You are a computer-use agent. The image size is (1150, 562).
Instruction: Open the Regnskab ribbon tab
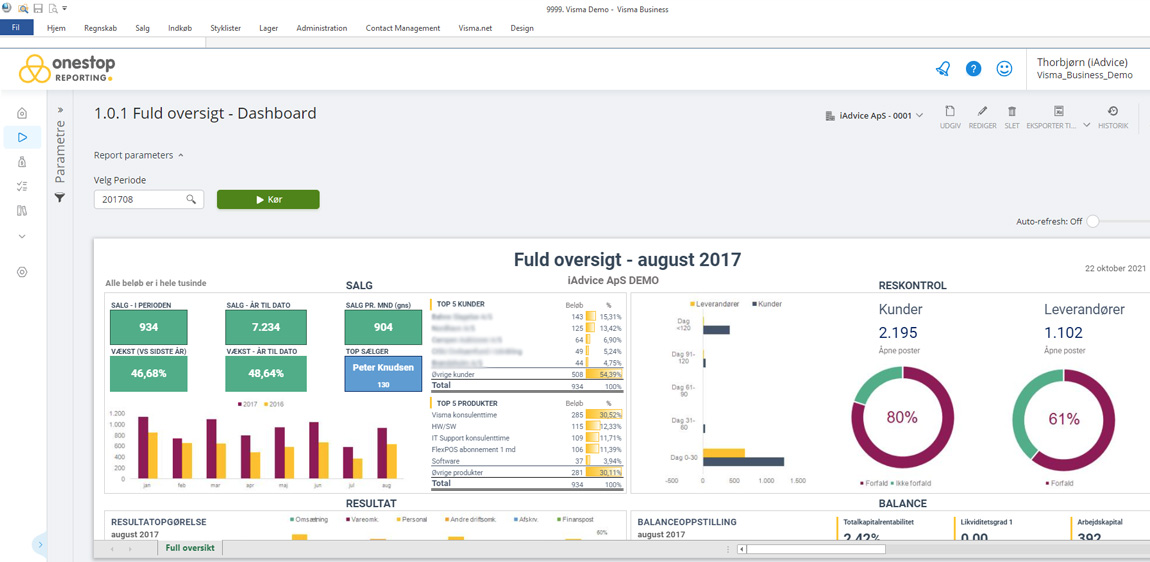101,28
